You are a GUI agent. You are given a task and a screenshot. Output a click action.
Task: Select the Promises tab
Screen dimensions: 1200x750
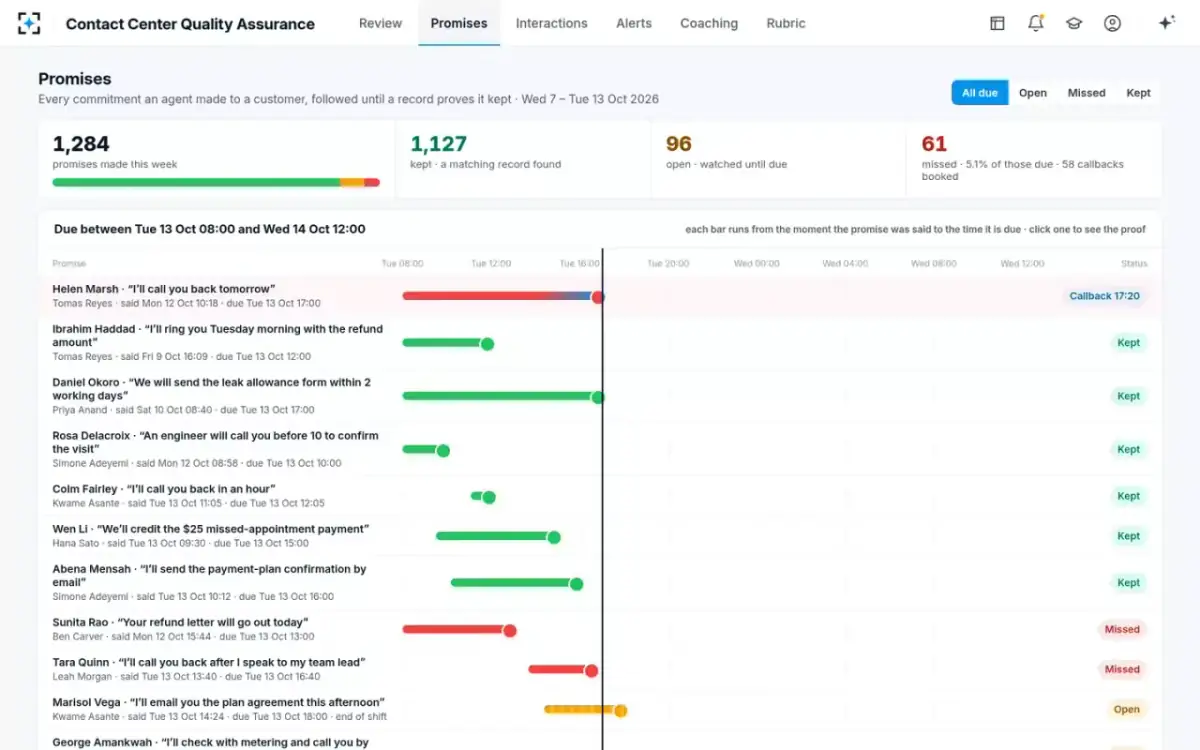click(x=459, y=23)
